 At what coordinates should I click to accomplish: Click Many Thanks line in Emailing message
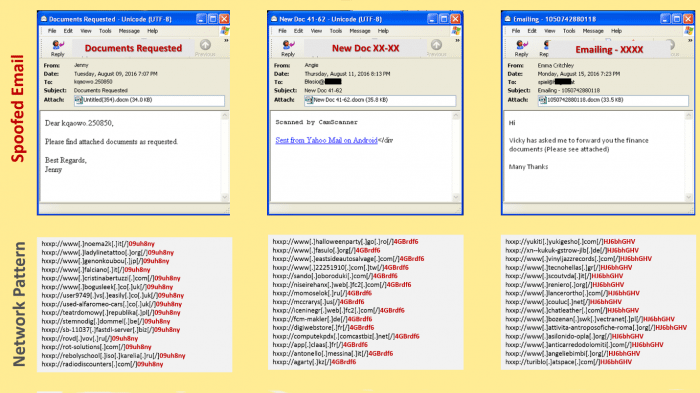click(x=528, y=167)
